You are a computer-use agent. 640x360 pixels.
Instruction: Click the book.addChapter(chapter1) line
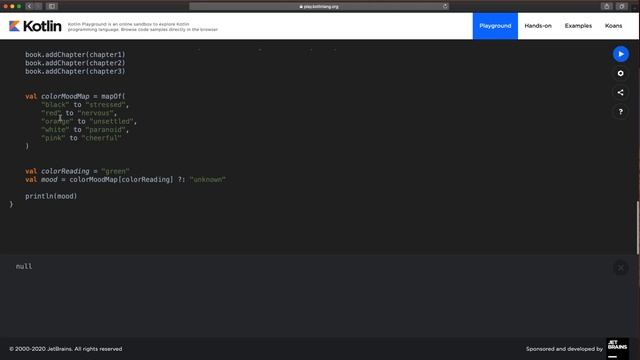[75, 55]
